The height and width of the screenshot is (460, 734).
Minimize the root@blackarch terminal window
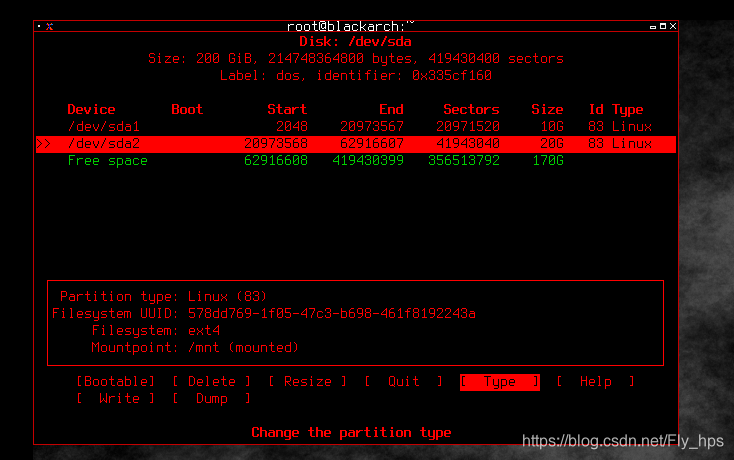point(653,27)
